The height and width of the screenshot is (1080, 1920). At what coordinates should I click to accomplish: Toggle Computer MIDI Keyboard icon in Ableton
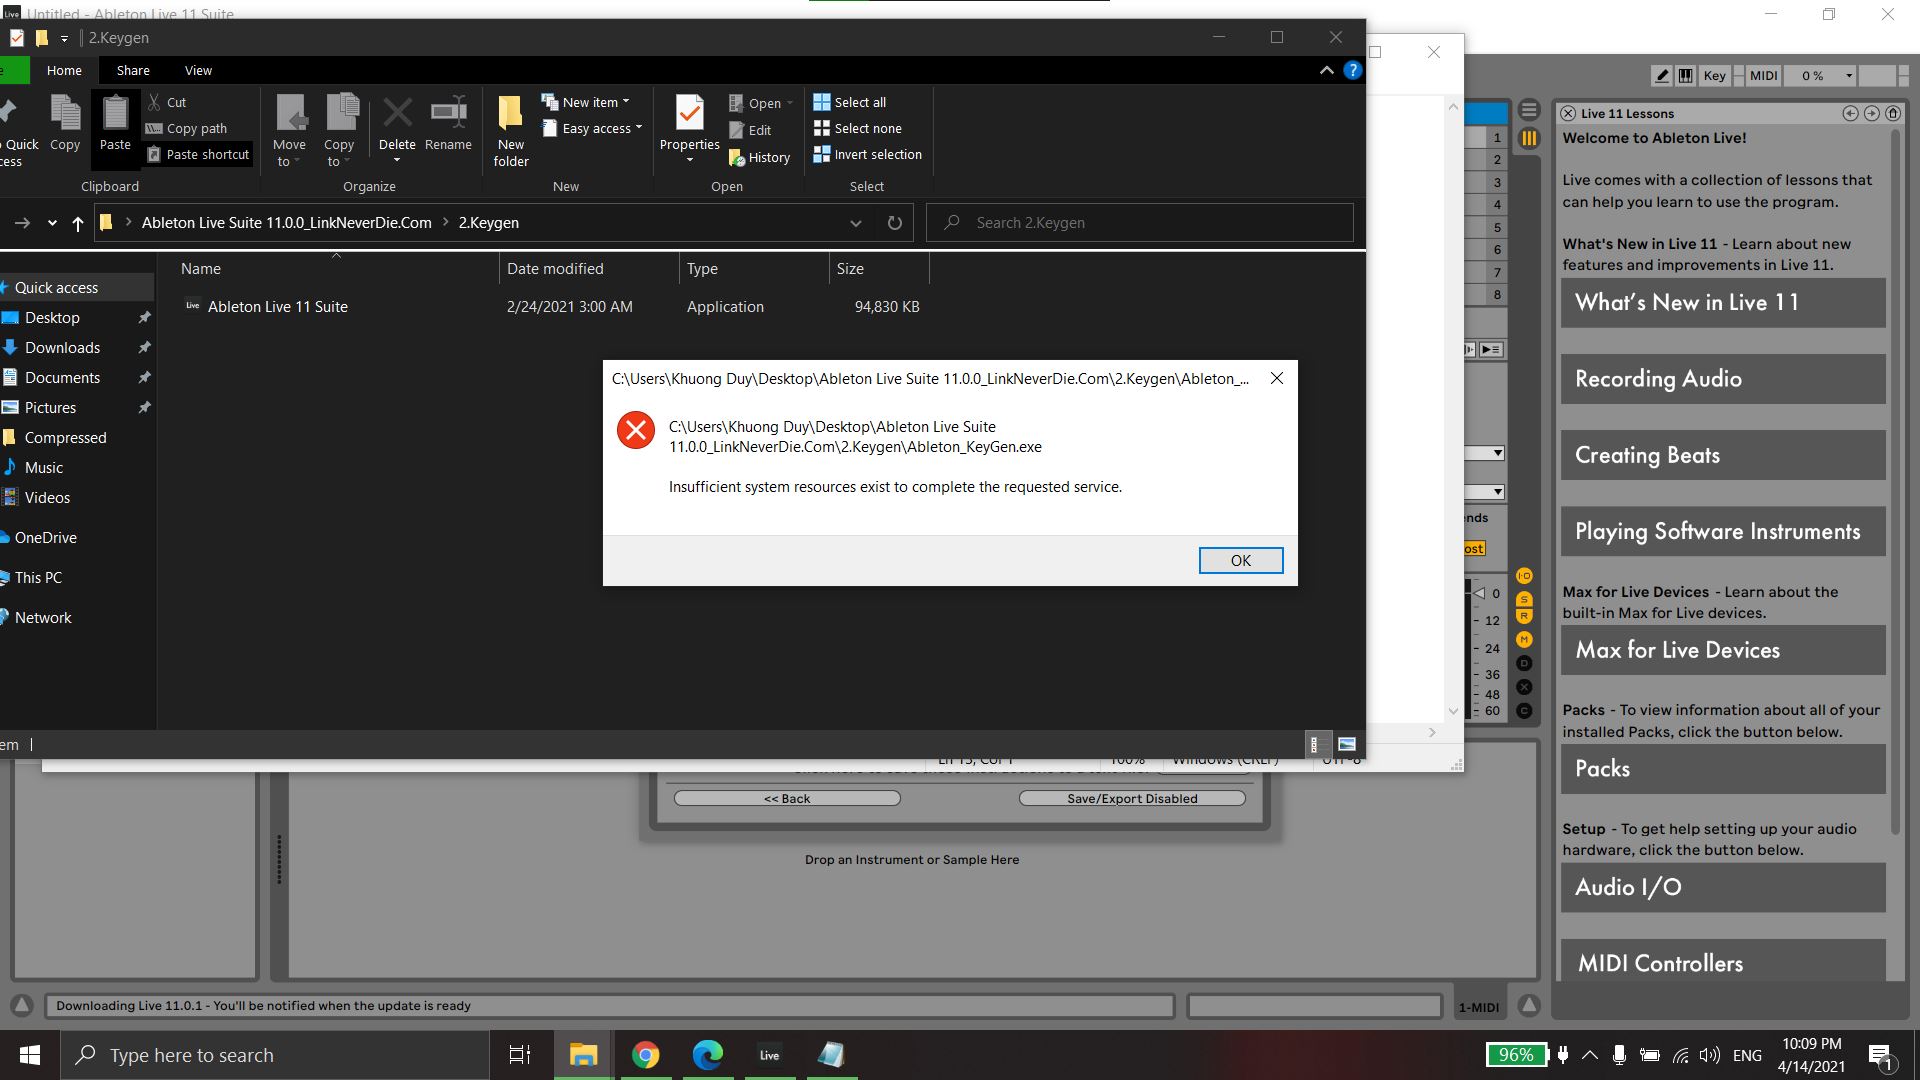[x=1686, y=75]
